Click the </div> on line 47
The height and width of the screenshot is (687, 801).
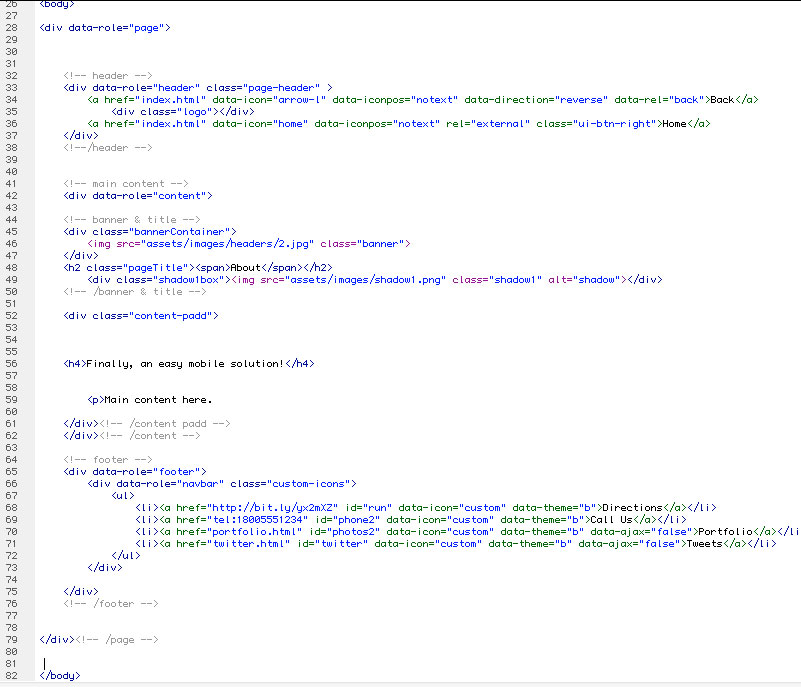(81, 256)
